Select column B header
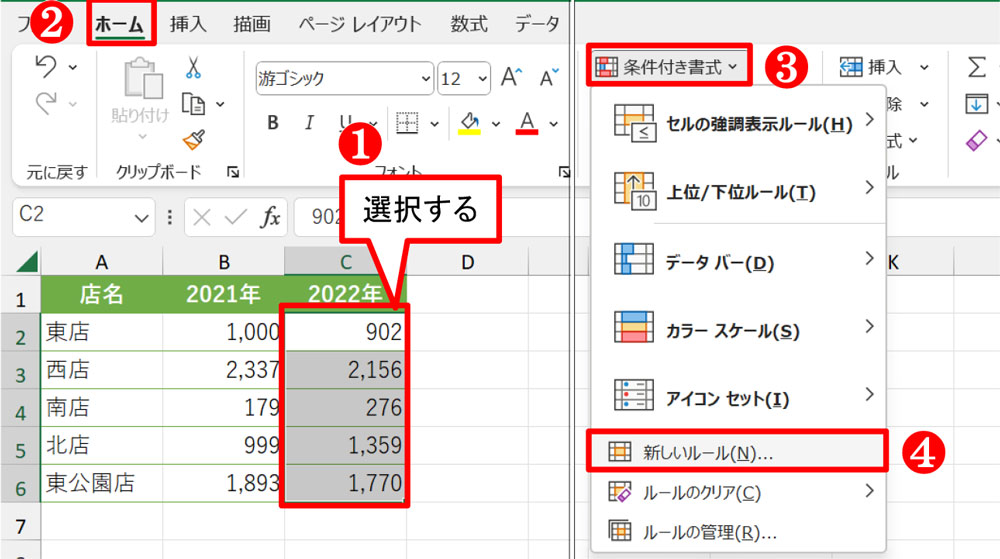The height and width of the screenshot is (559, 1000). point(224,262)
